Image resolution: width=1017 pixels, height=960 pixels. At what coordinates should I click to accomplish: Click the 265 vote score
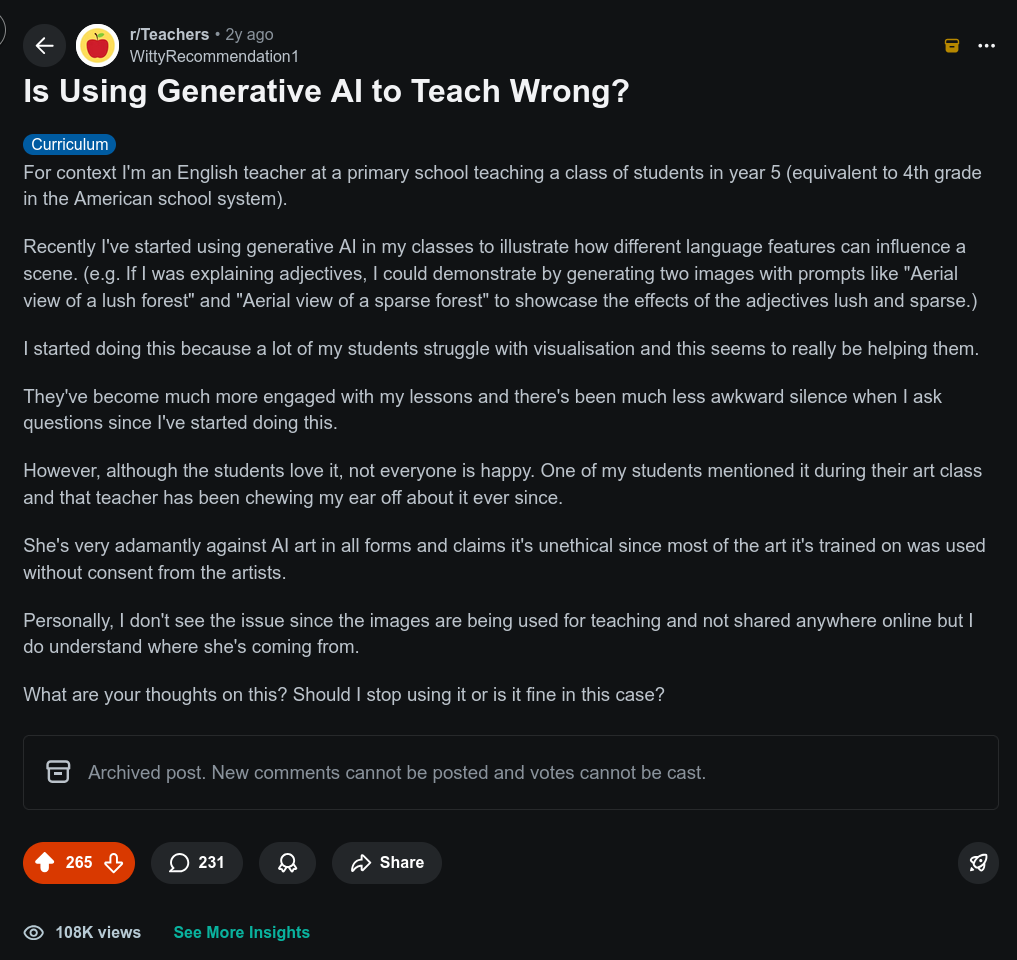[x=79, y=863]
